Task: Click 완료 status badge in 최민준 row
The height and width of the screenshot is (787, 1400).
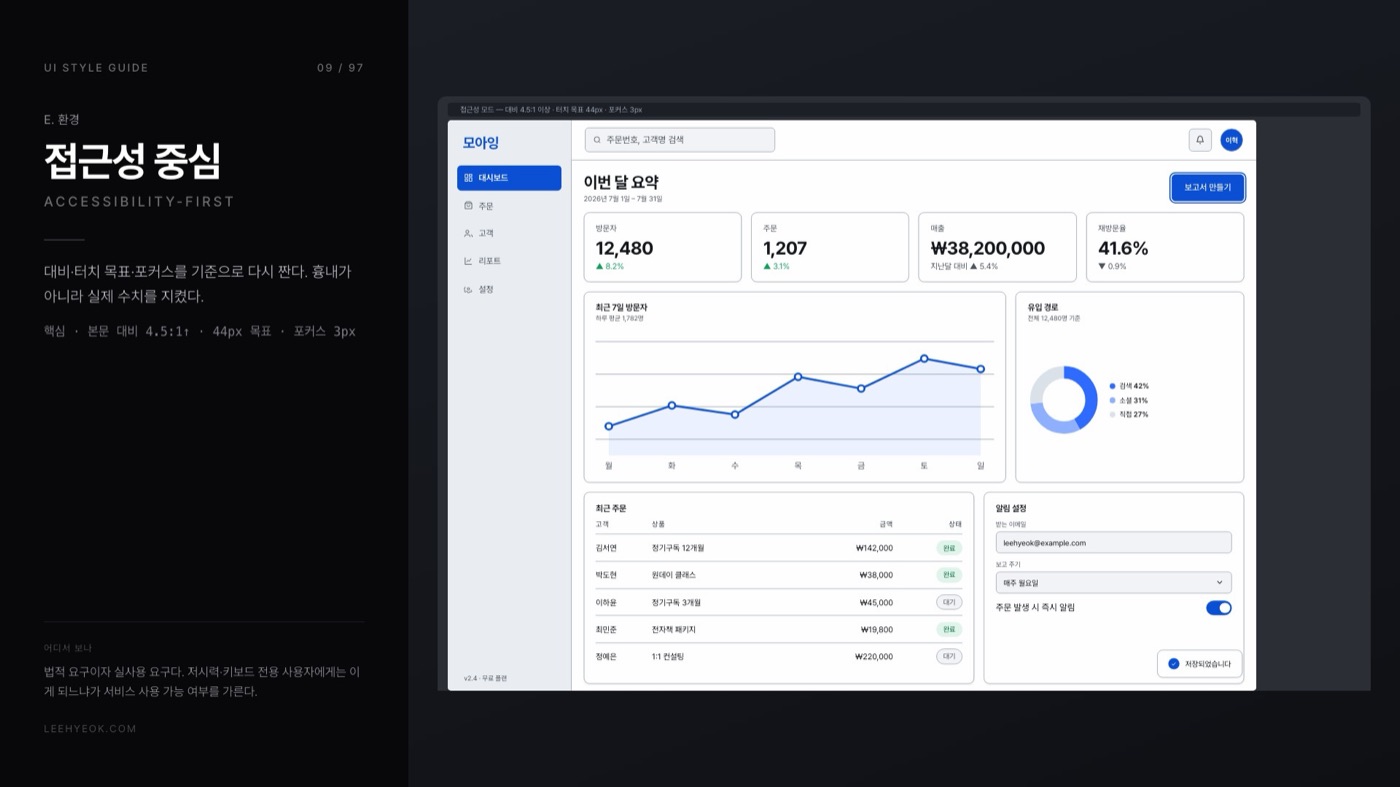Action: tap(949, 630)
